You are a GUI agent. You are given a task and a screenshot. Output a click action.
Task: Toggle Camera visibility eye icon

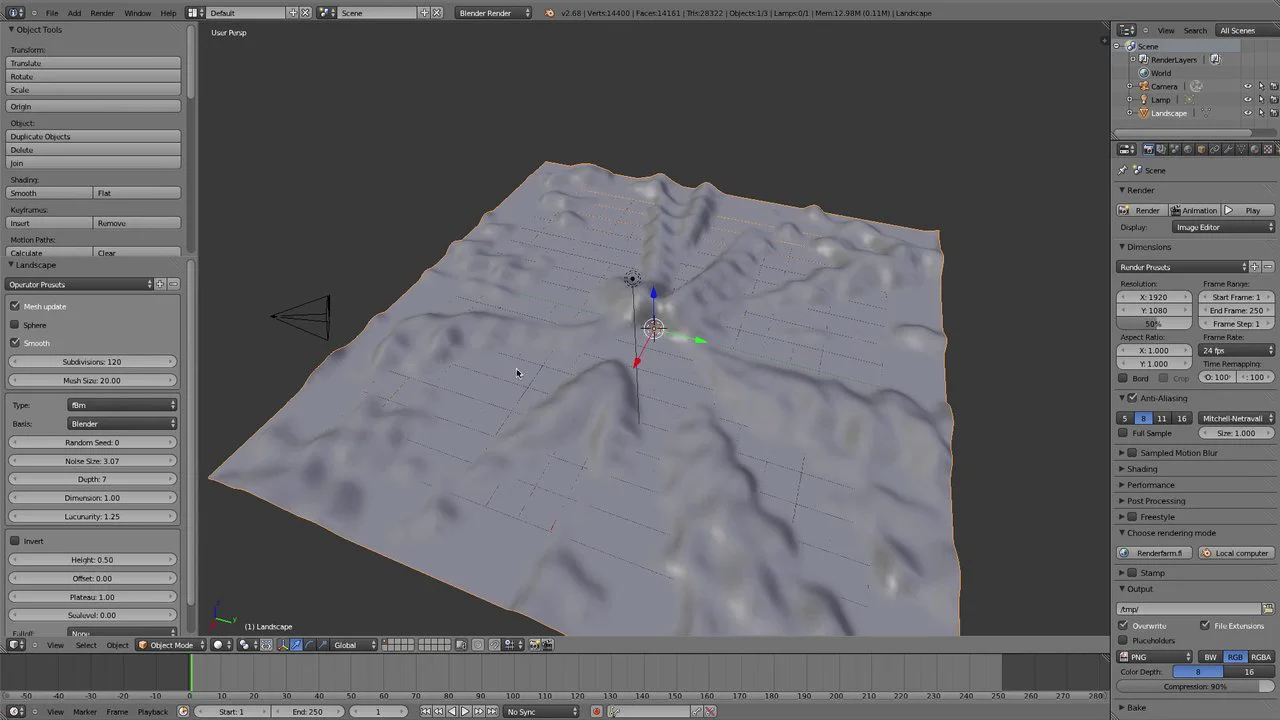[x=1247, y=86]
